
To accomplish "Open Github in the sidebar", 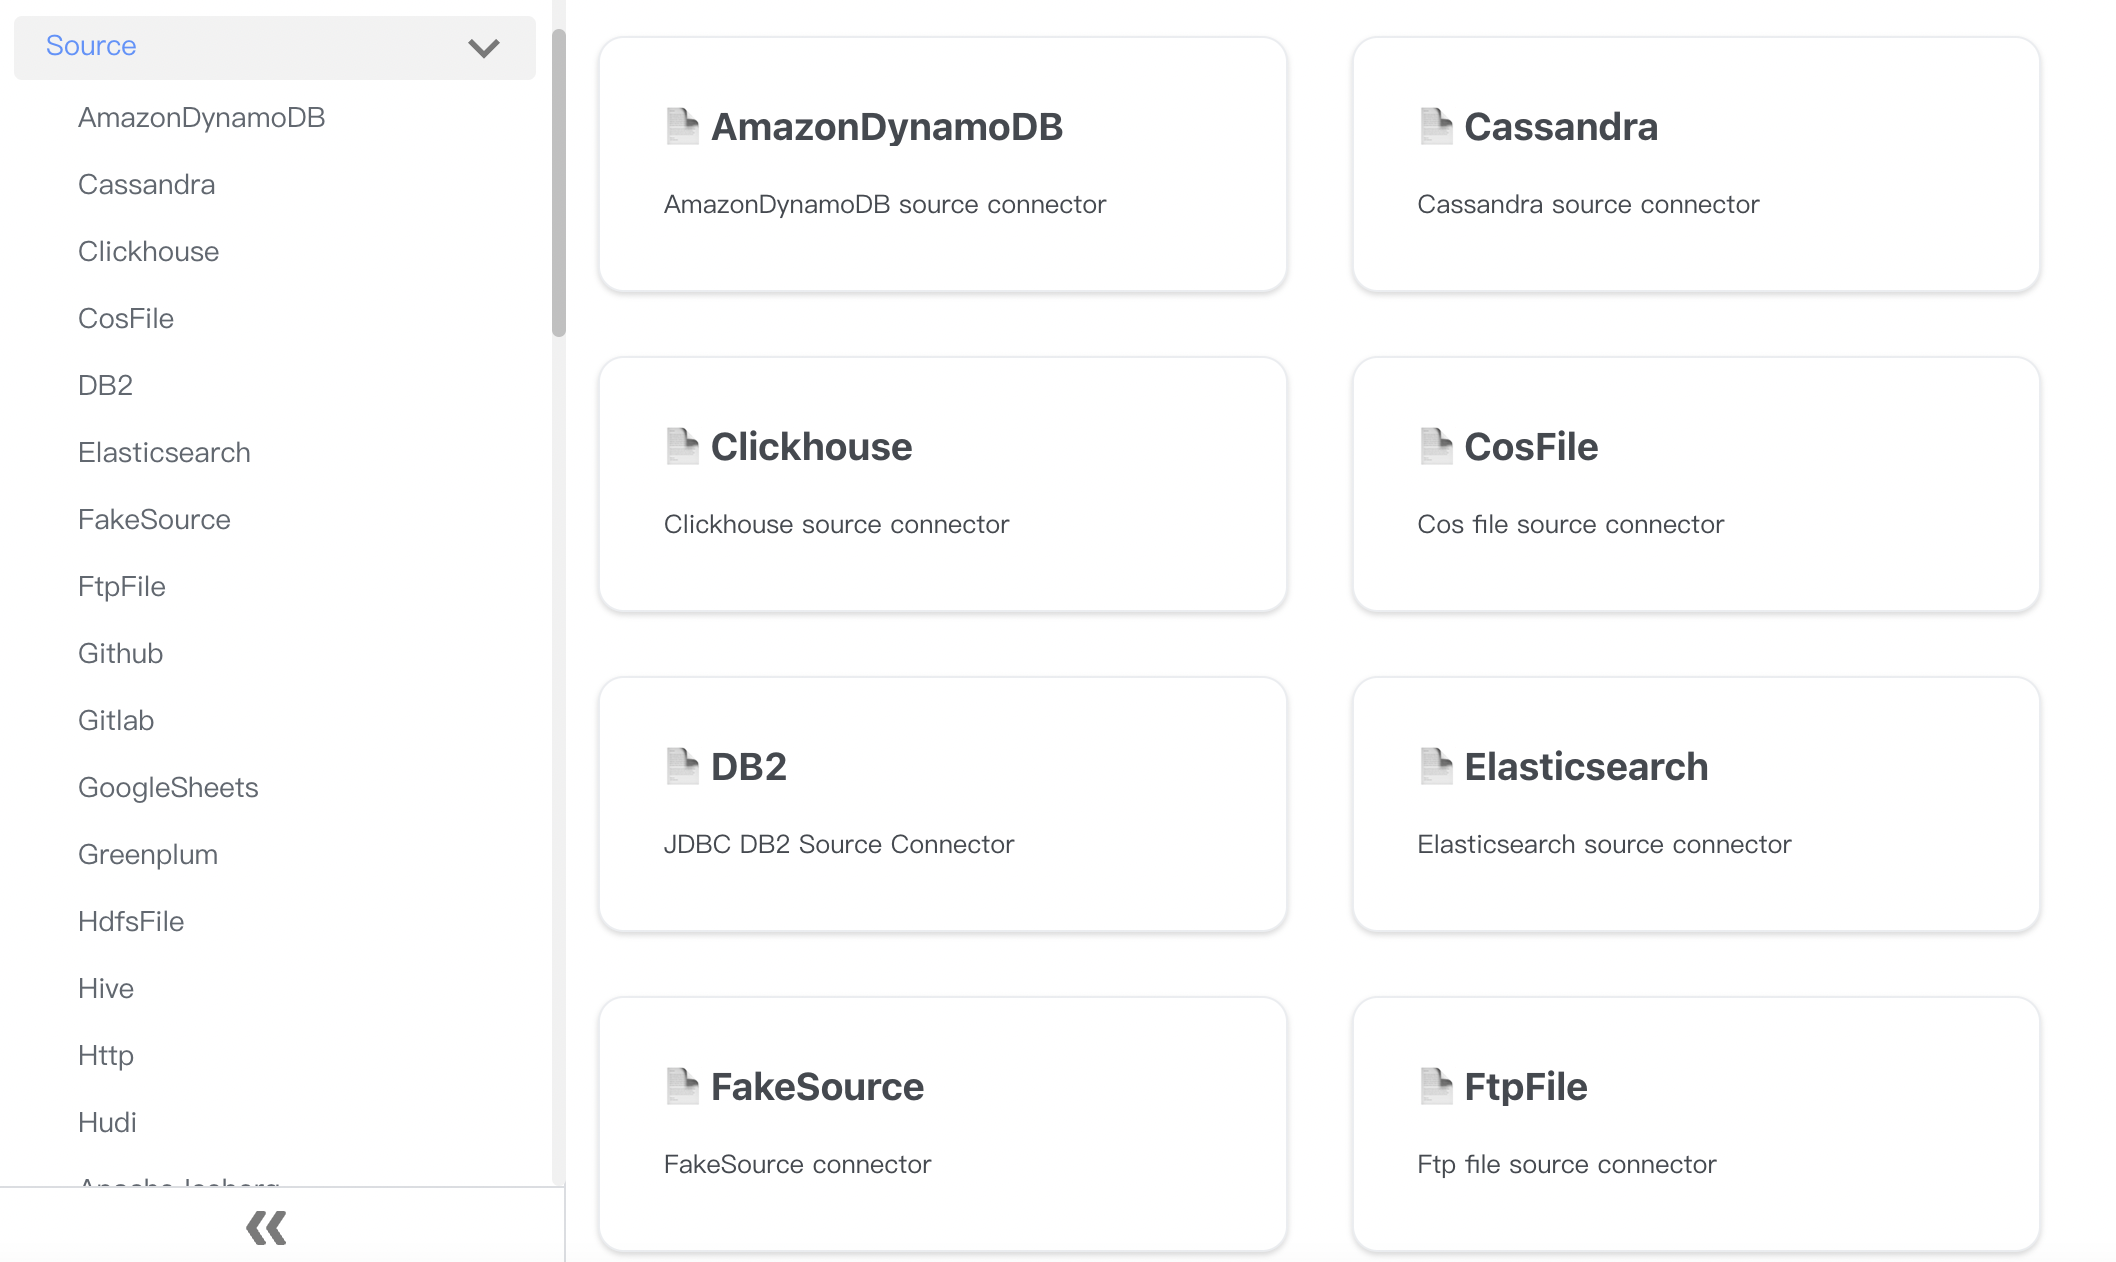I will point(121,653).
